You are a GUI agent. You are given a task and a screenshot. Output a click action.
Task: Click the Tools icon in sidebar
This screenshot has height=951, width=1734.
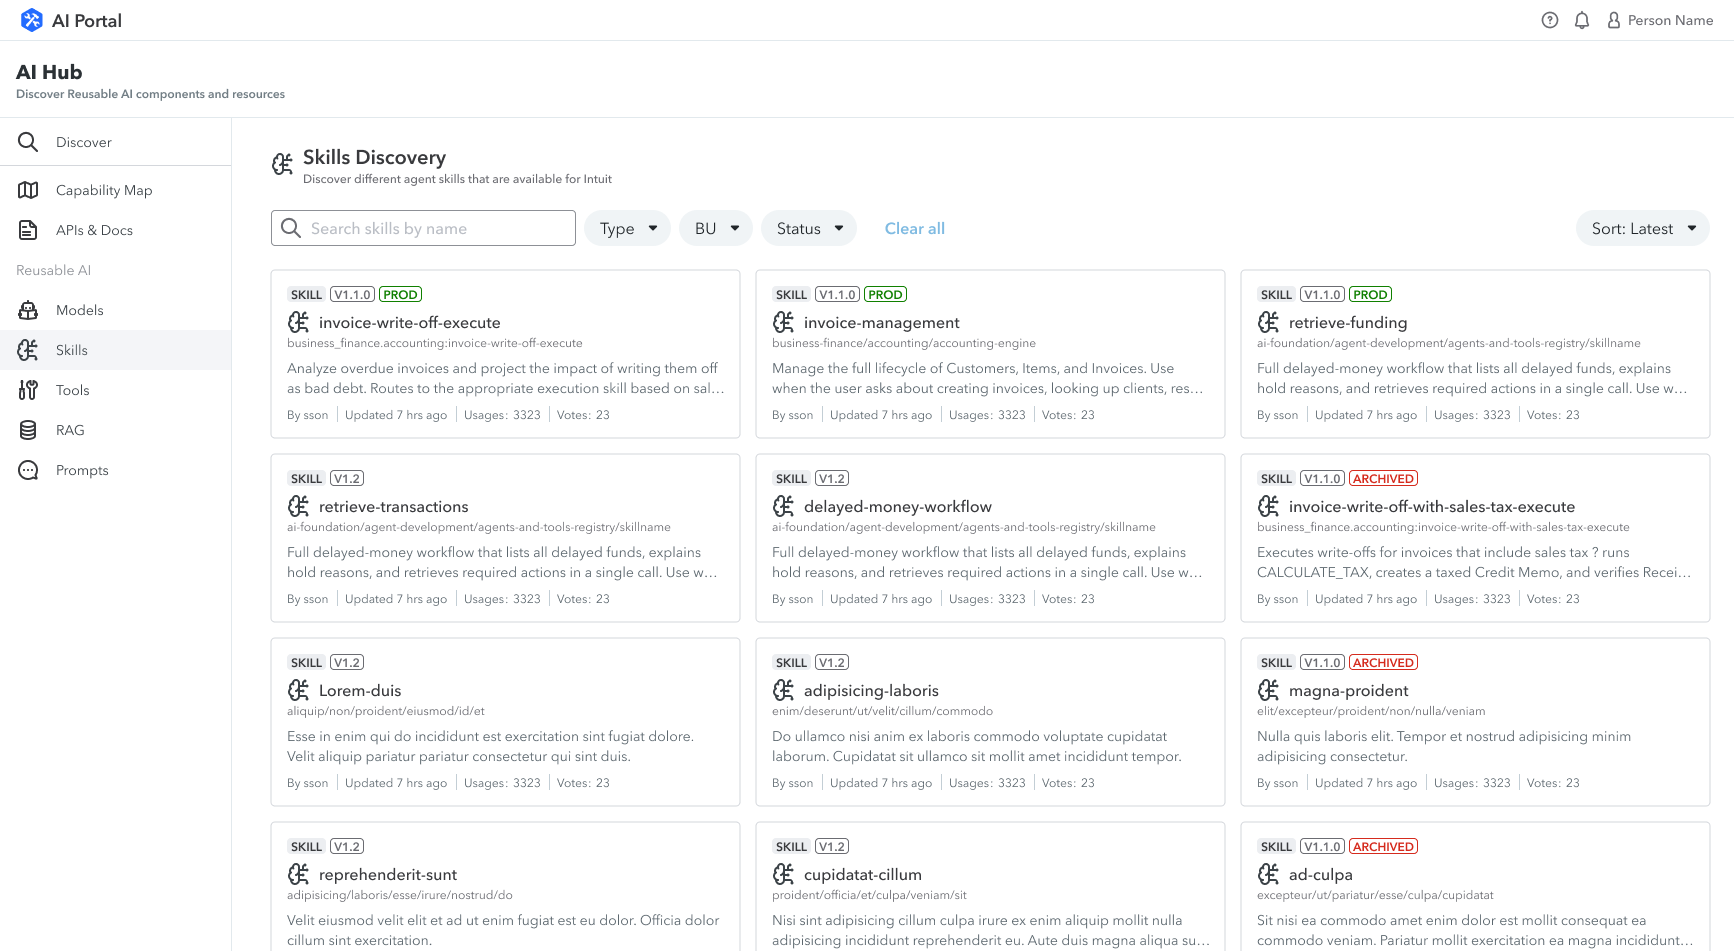tap(28, 390)
